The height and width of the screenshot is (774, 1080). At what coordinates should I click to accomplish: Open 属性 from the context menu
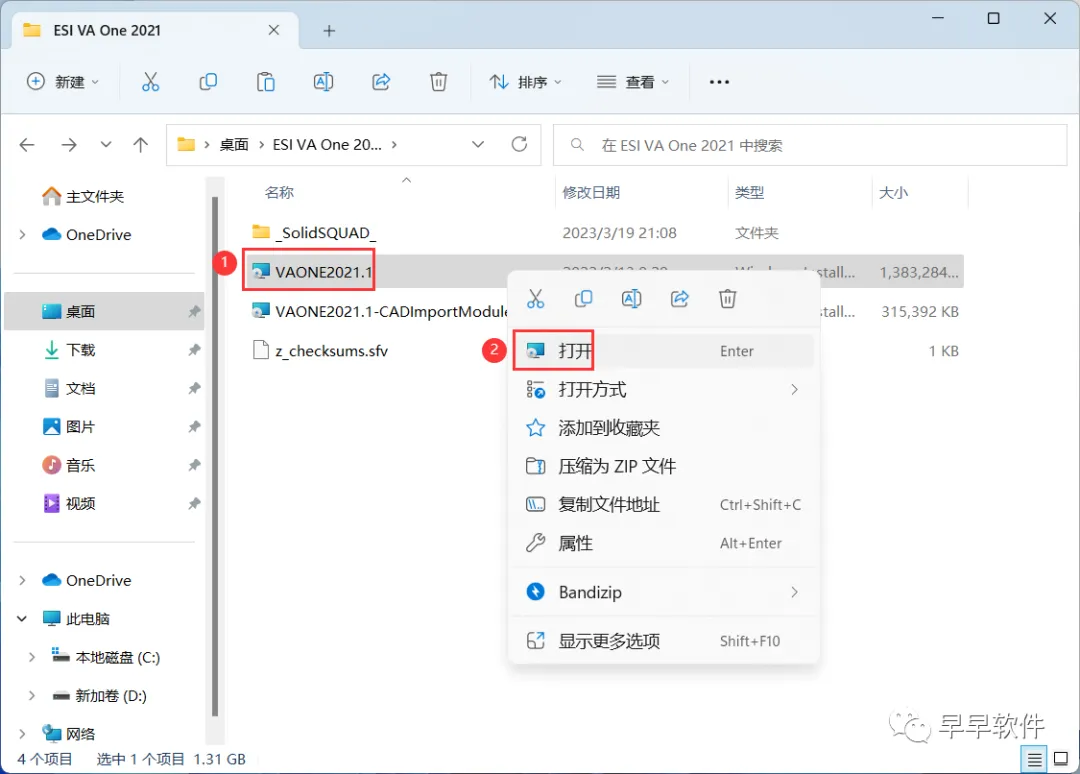(x=663, y=543)
